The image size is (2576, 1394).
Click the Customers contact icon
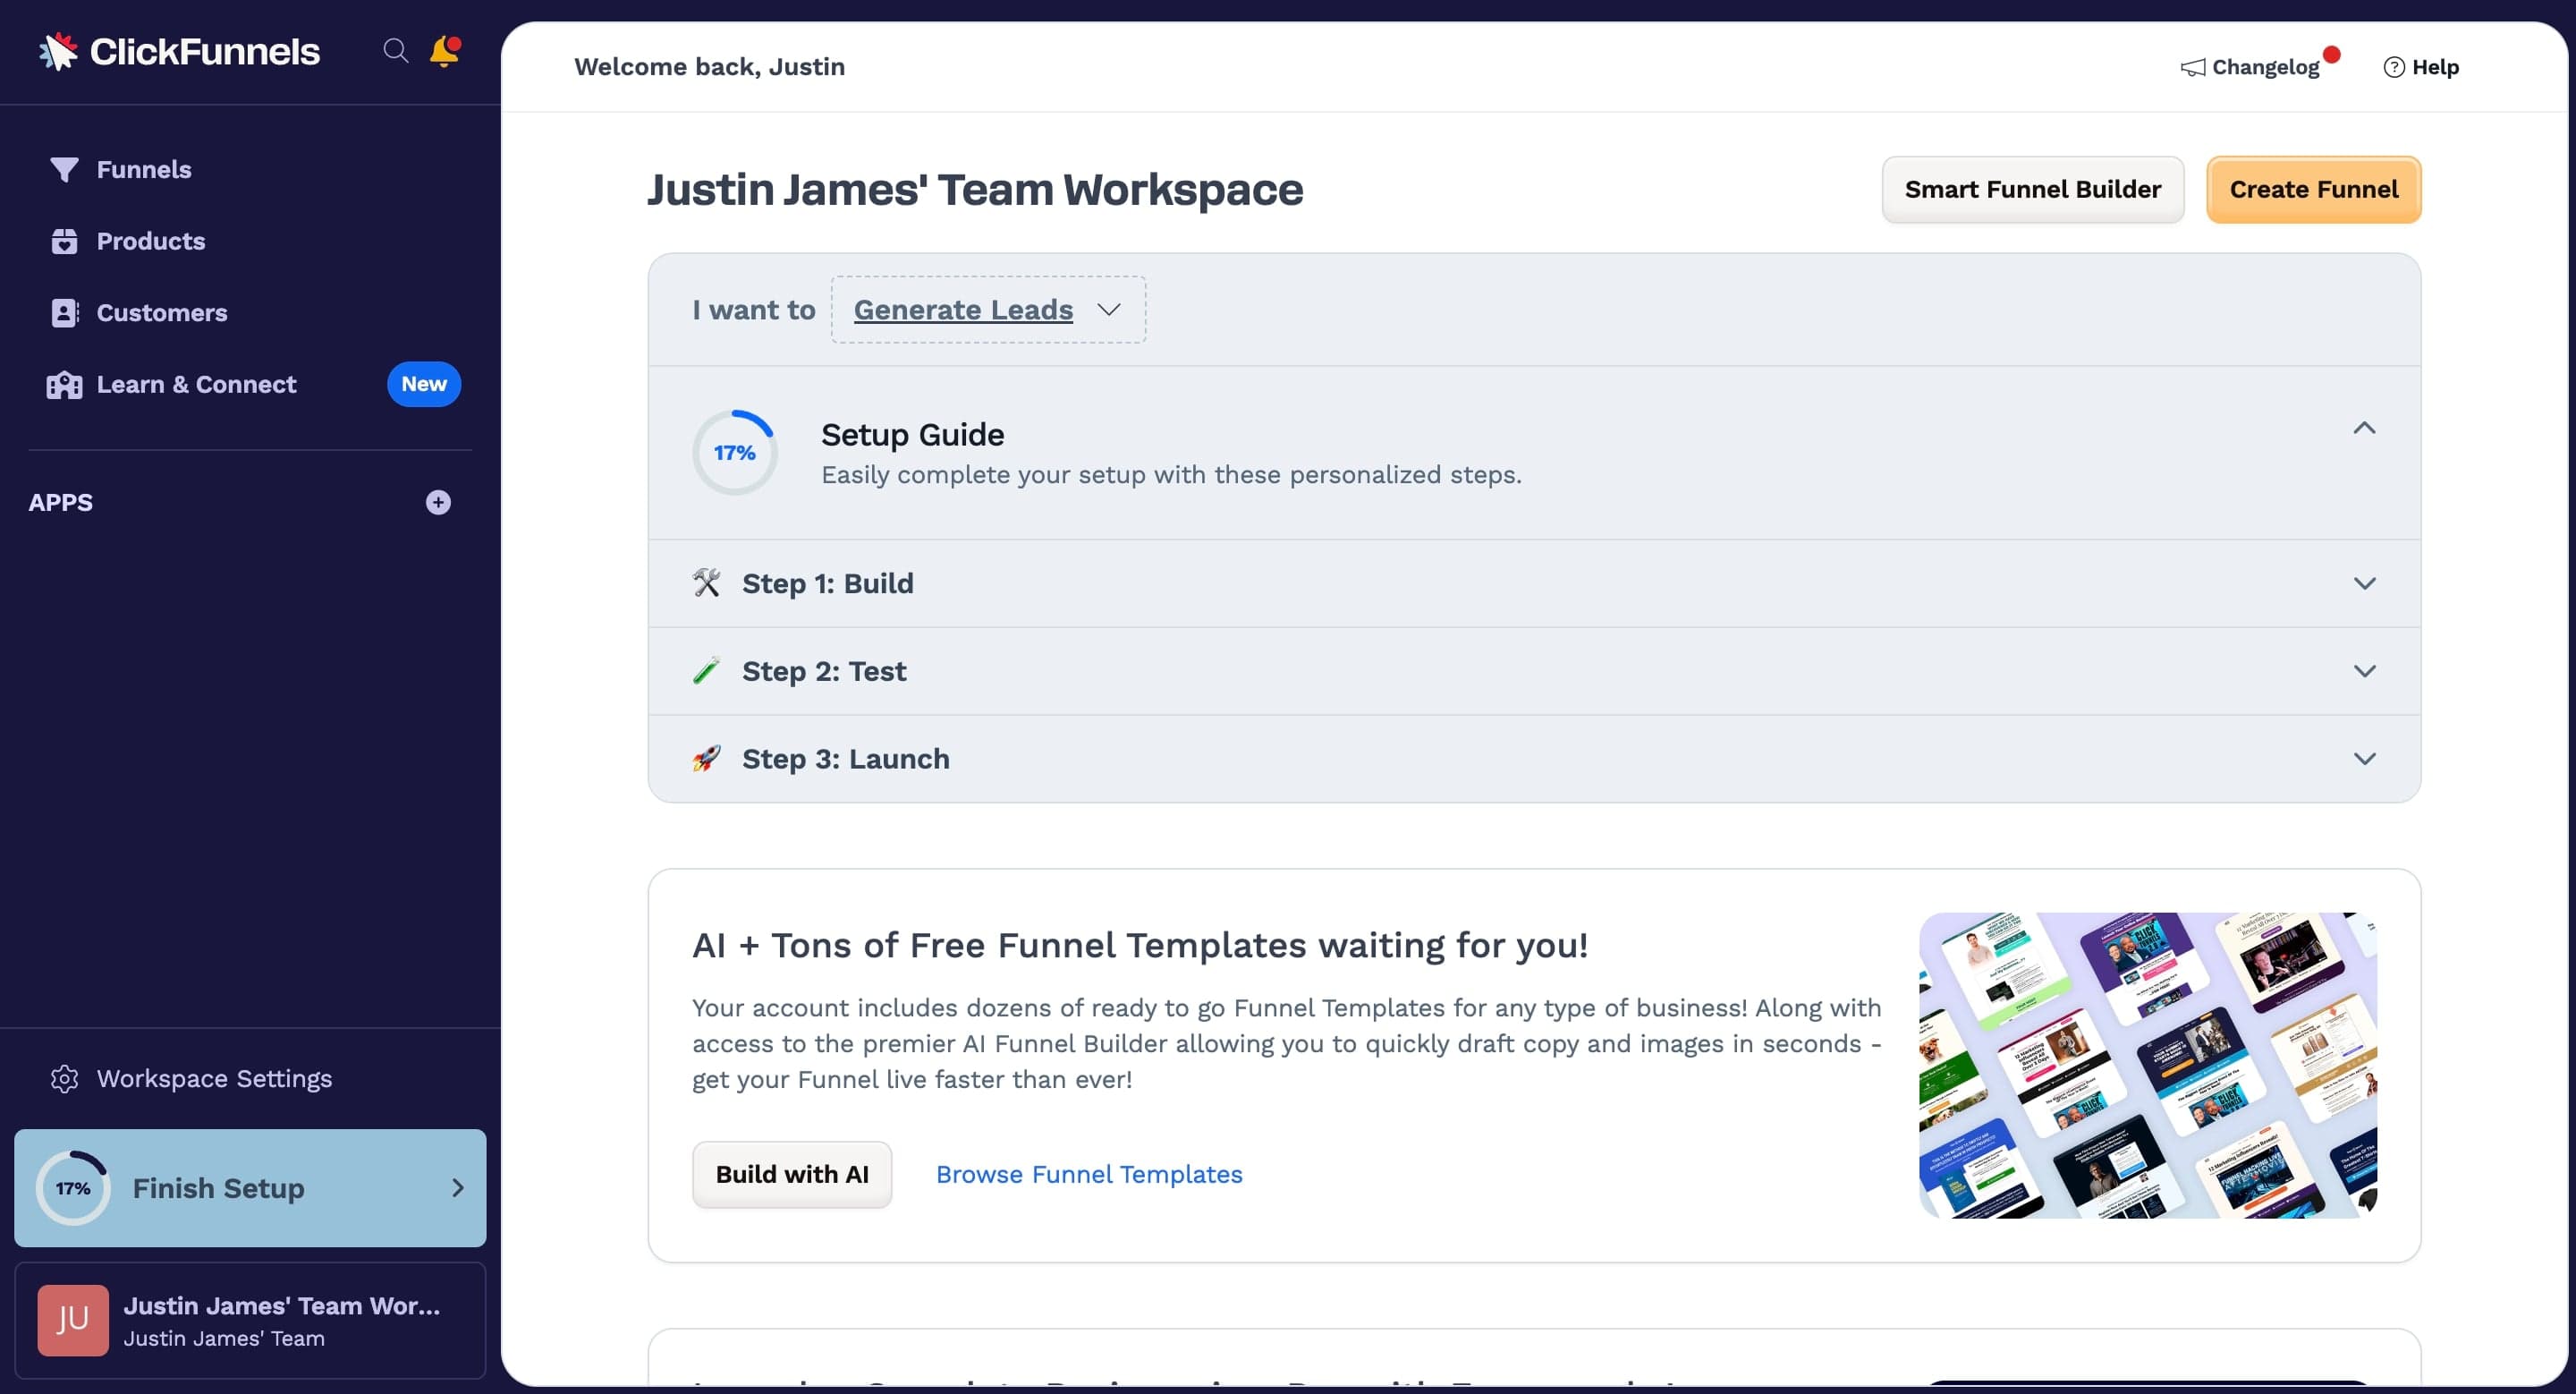64,313
